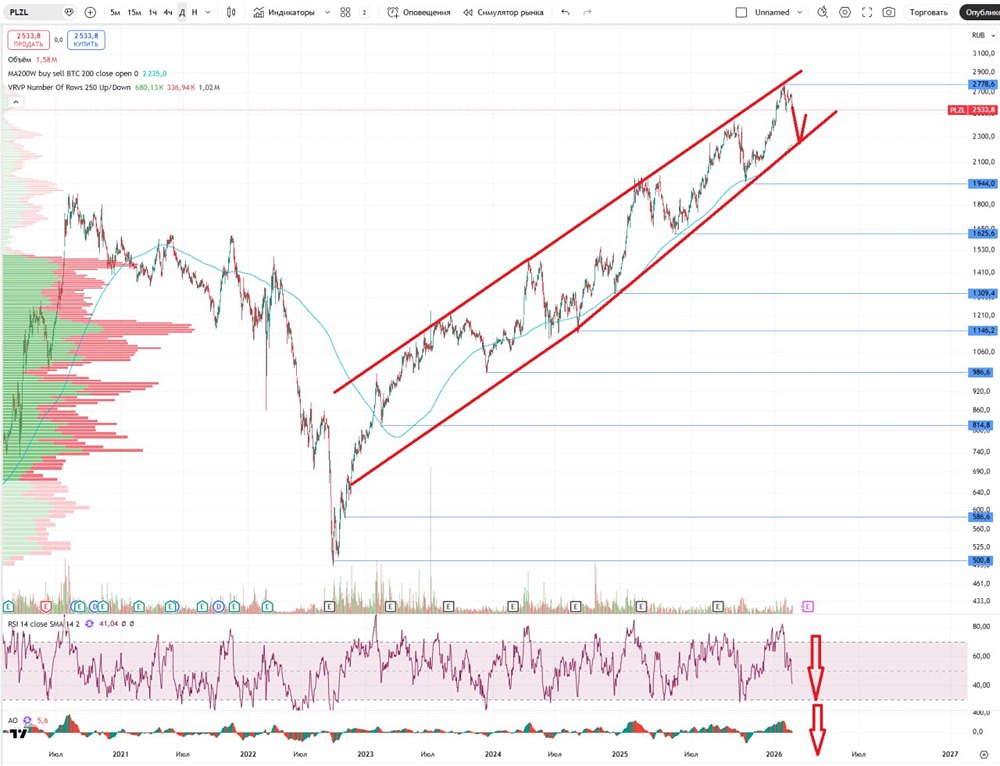Click the Торговать button
The height and width of the screenshot is (766, 1000).
pos(929,12)
